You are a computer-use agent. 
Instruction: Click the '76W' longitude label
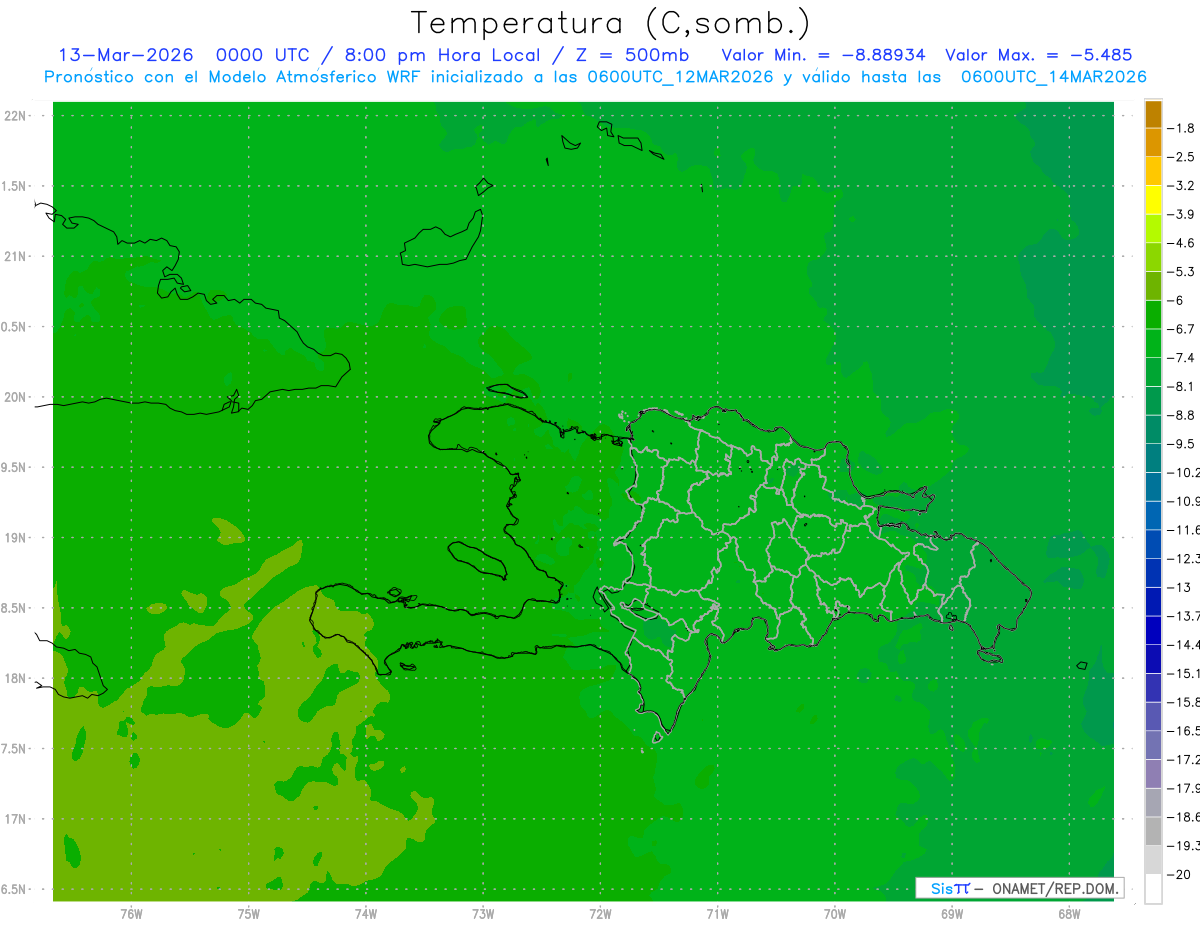click(x=131, y=914)
